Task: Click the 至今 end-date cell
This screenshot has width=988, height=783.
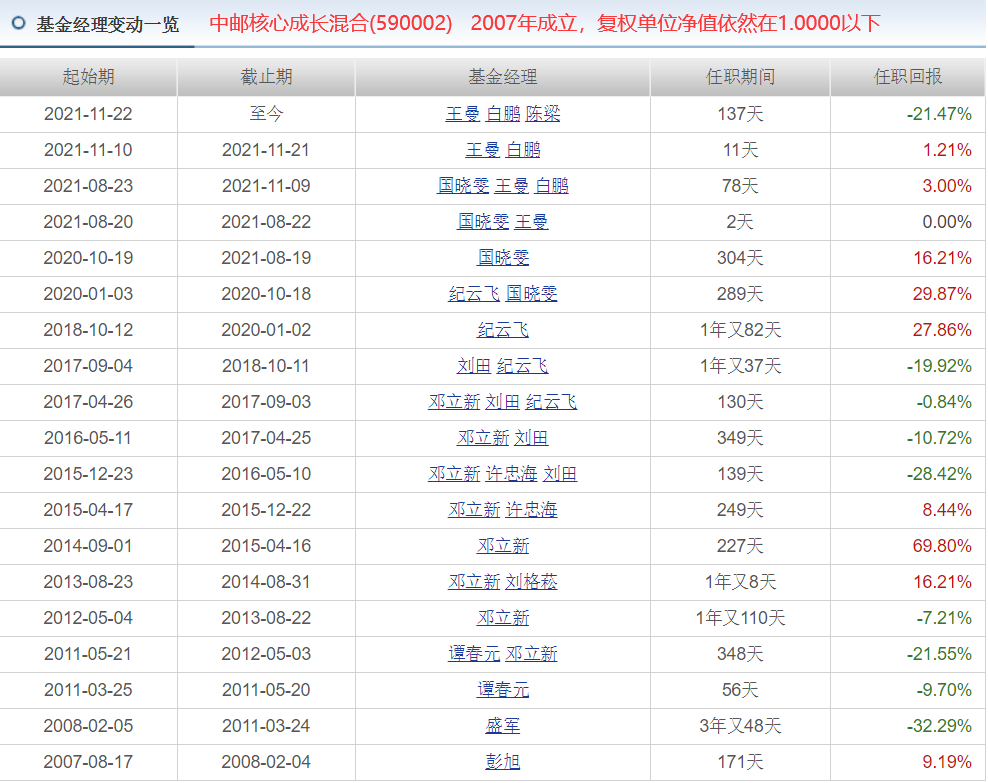Action: [266, 114]
